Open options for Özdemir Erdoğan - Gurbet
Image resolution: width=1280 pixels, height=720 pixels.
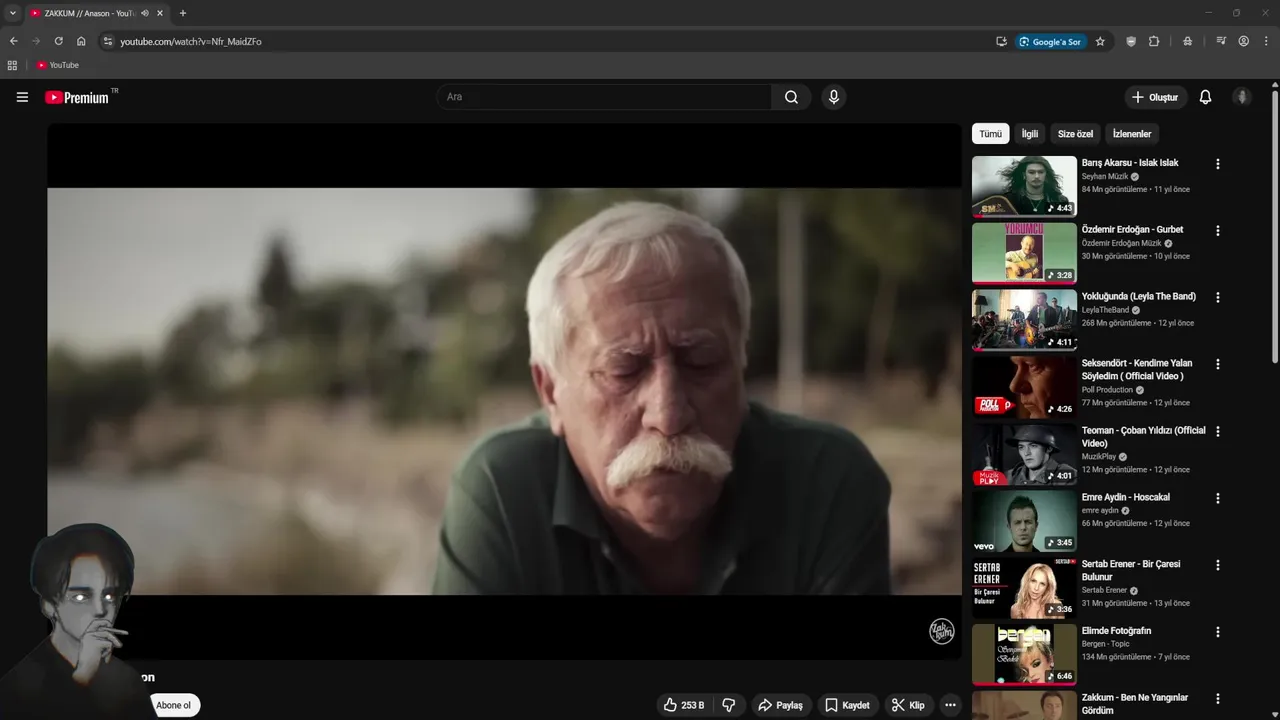(x=1217, y=231)
